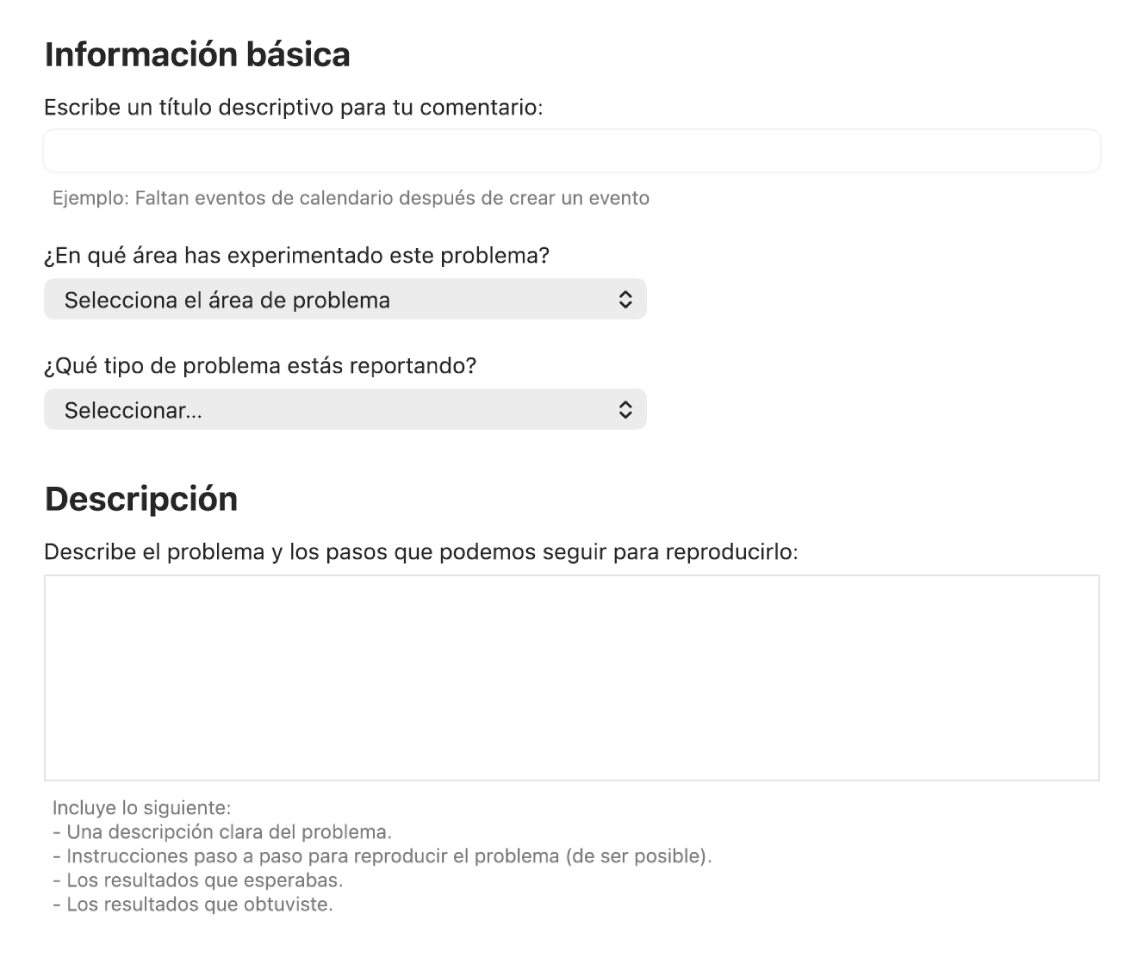Image resolution: width=1144 pixels, height=960 pixels.
Task: Click the "Información básica" heading
Action: (x=197, y=55)
